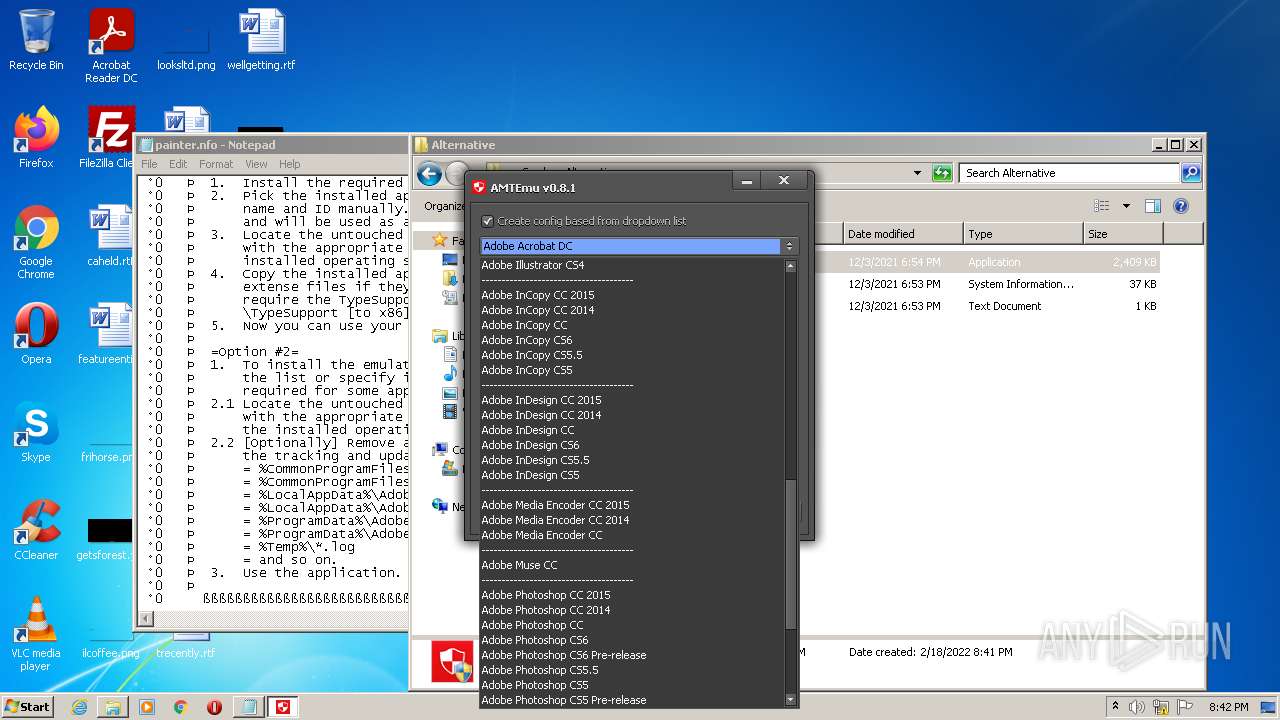Switch to Notepad taskbar button
This screenshot has height=720, width=1280.
coord(248,707)
